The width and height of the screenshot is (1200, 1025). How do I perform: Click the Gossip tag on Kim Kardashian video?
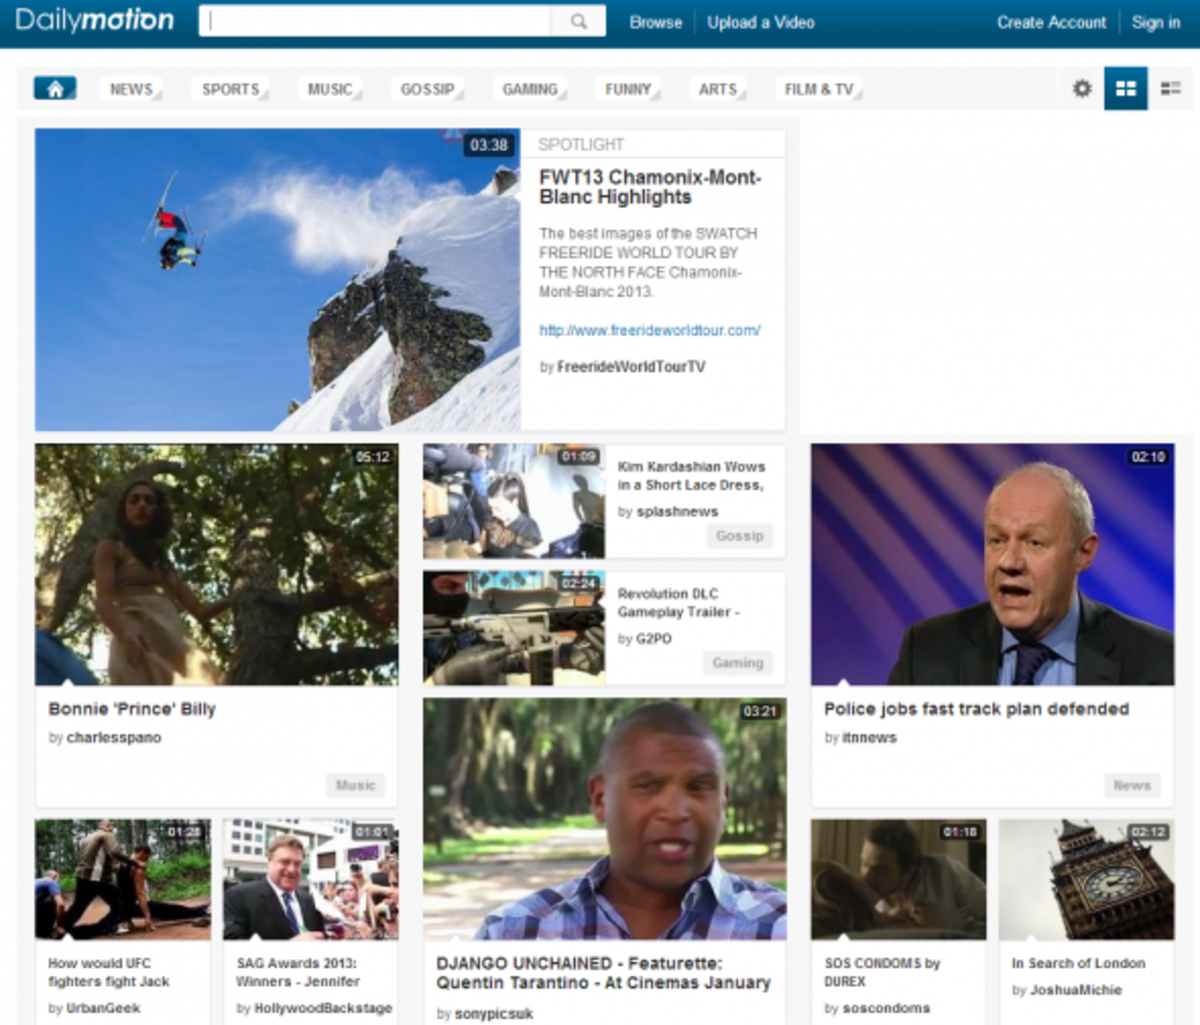tap(739, 536)
